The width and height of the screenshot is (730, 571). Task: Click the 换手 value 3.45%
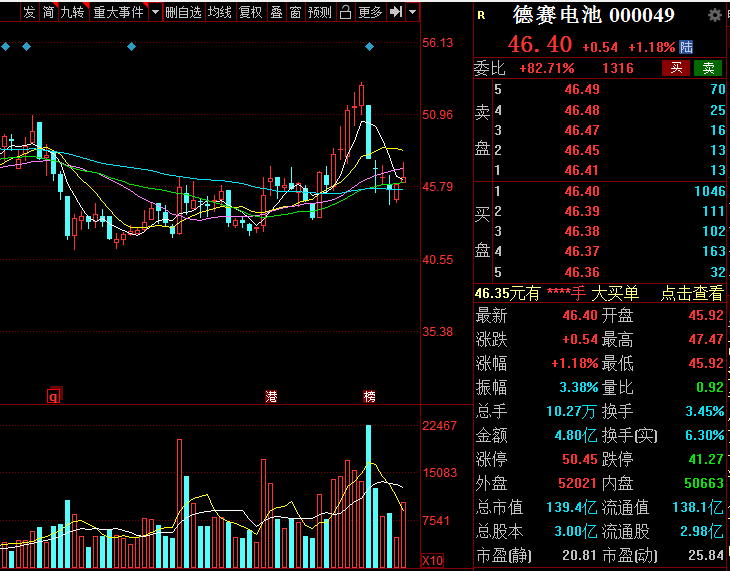tap(704, 411)
